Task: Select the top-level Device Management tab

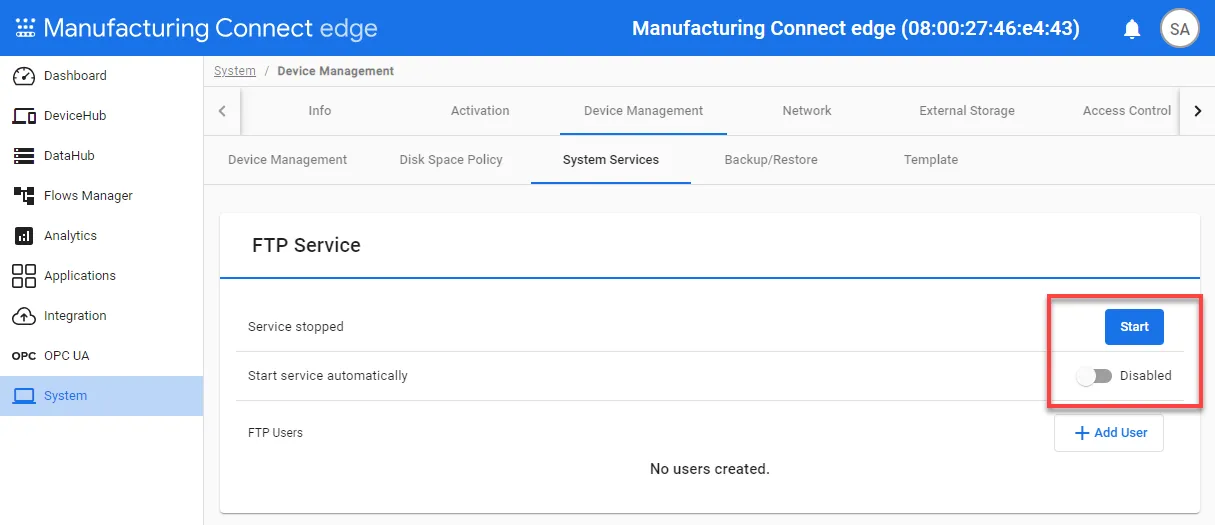Action: 643,111
